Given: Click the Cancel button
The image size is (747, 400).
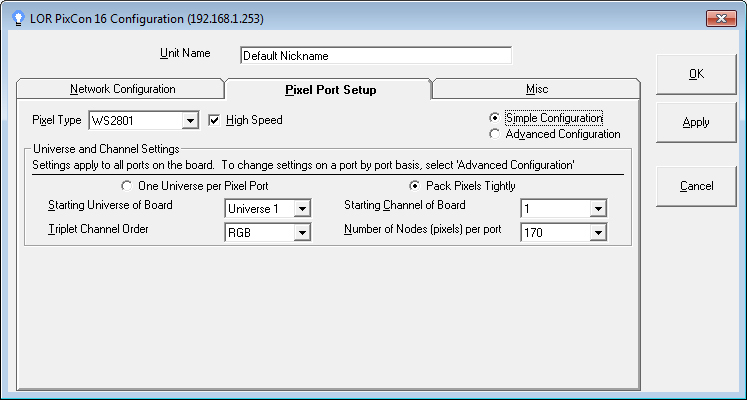Looking at the screenshot, I should click(x=695, y=186).
